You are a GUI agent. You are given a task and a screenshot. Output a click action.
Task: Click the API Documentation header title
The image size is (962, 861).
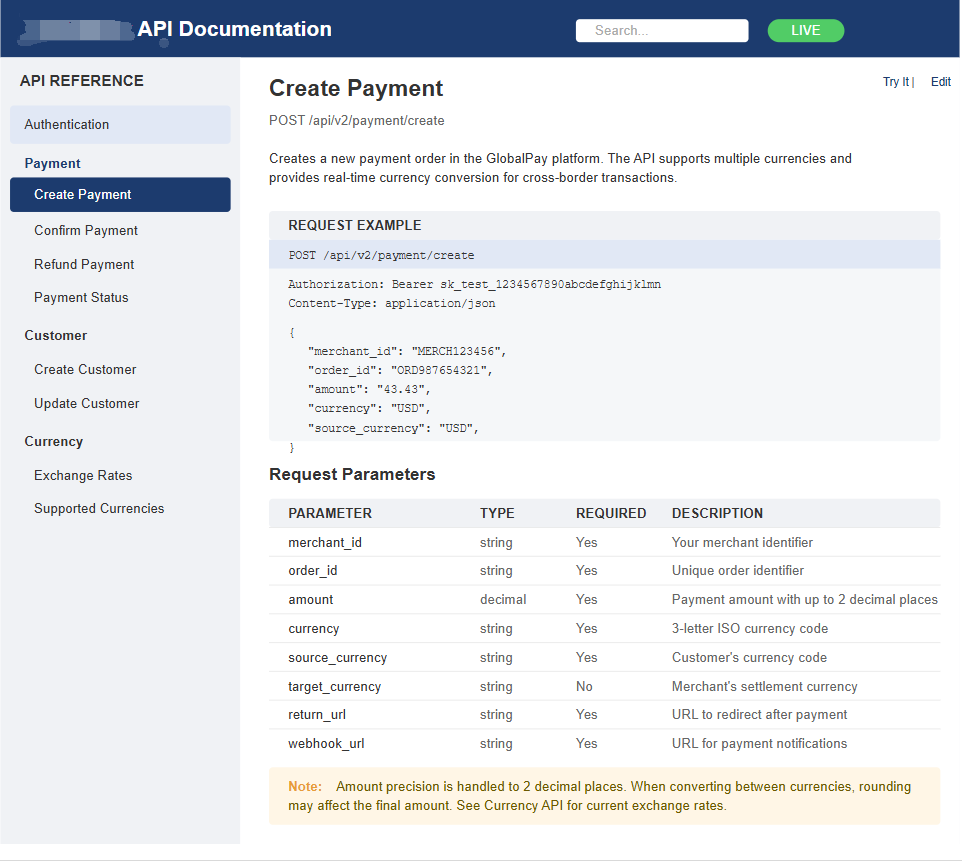[234, 29]
